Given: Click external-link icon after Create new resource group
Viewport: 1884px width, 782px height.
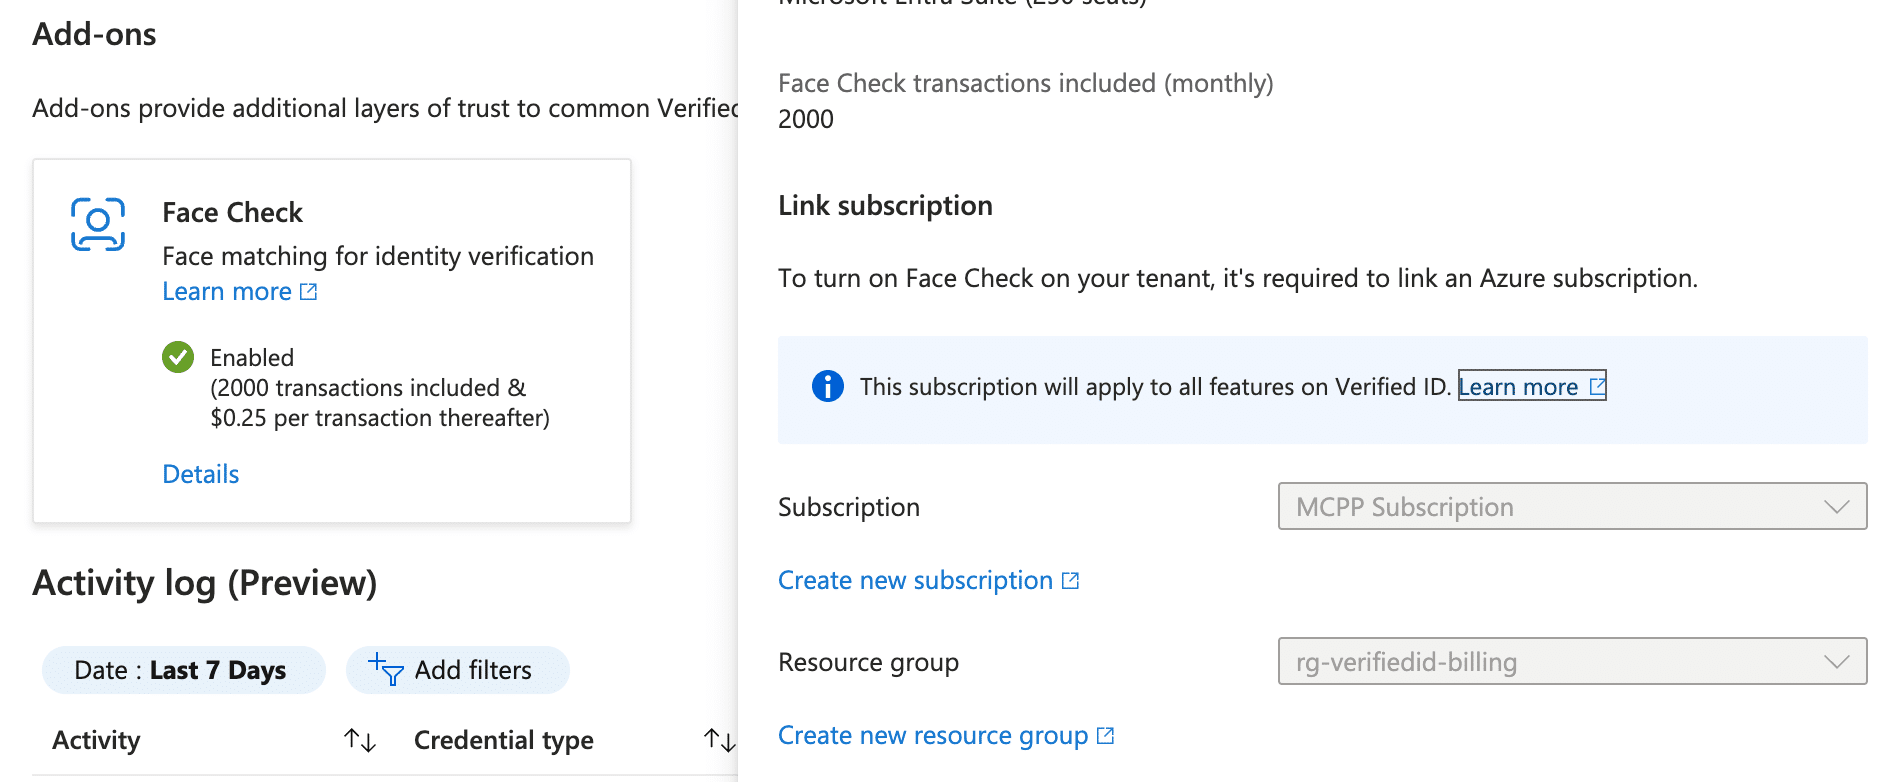Looking at the screenshot, I should point(1105,736).
